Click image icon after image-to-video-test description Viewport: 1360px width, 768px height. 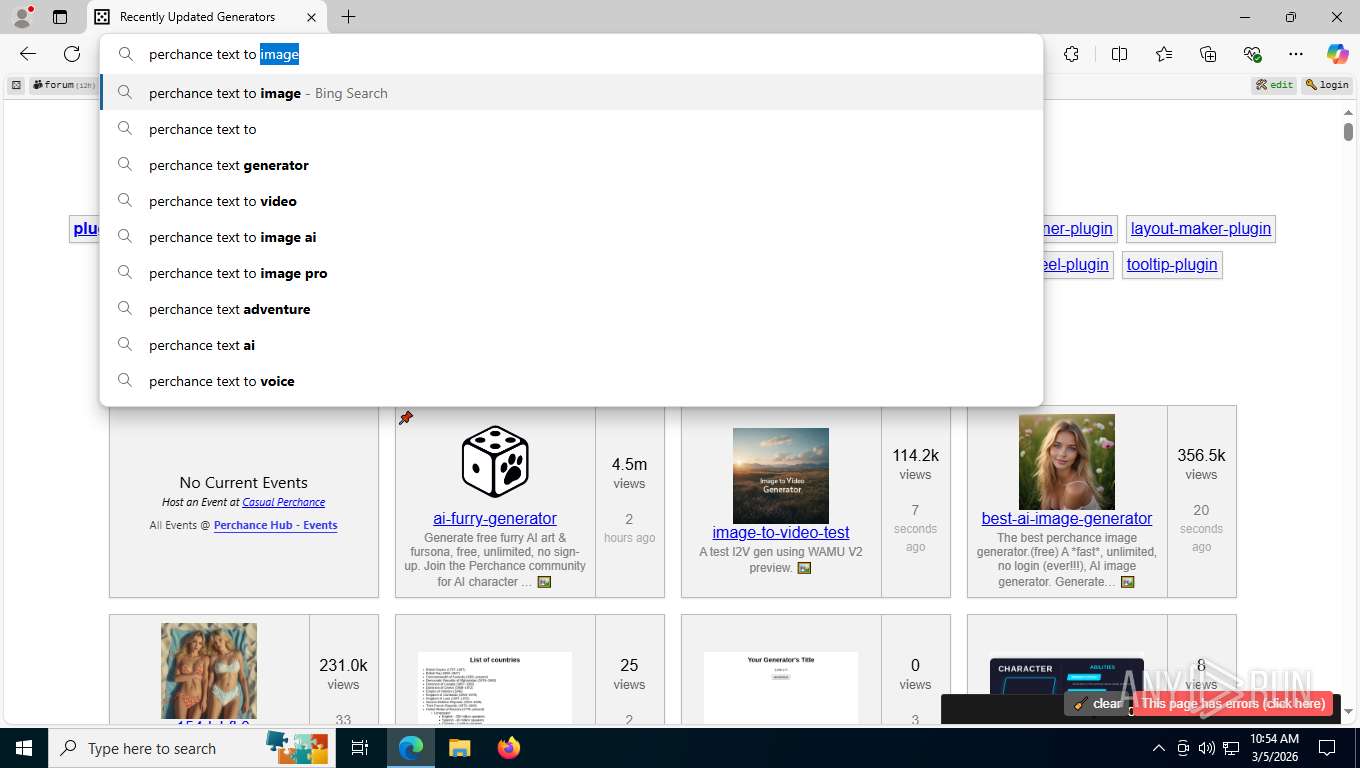click(804, 568)
